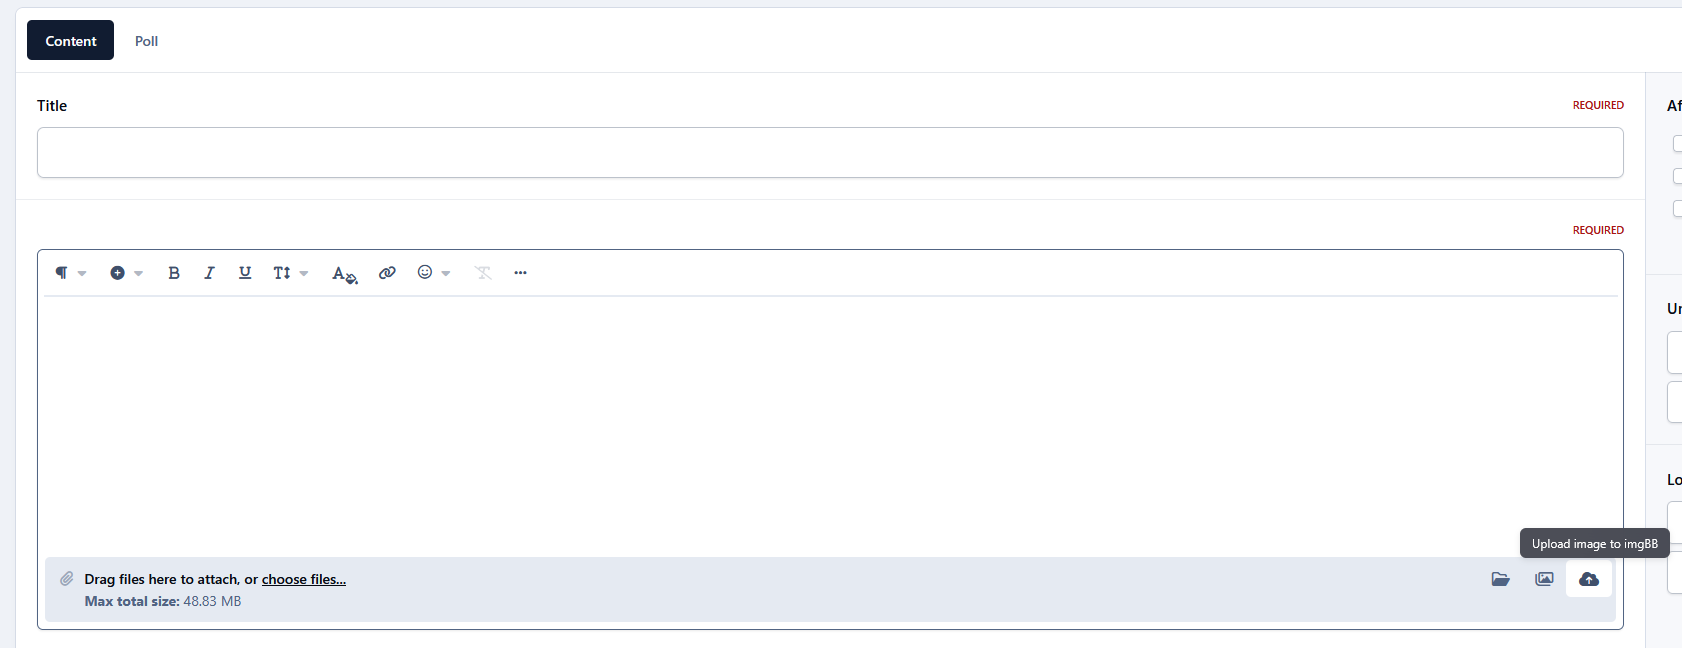
Task: Expand the emoji picker dropdown
Action: coord(433,273)
